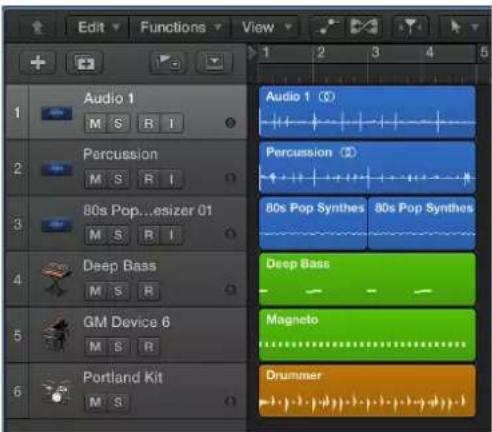
Task: Select the Magneto MIDI region
Action: [367, 335]
